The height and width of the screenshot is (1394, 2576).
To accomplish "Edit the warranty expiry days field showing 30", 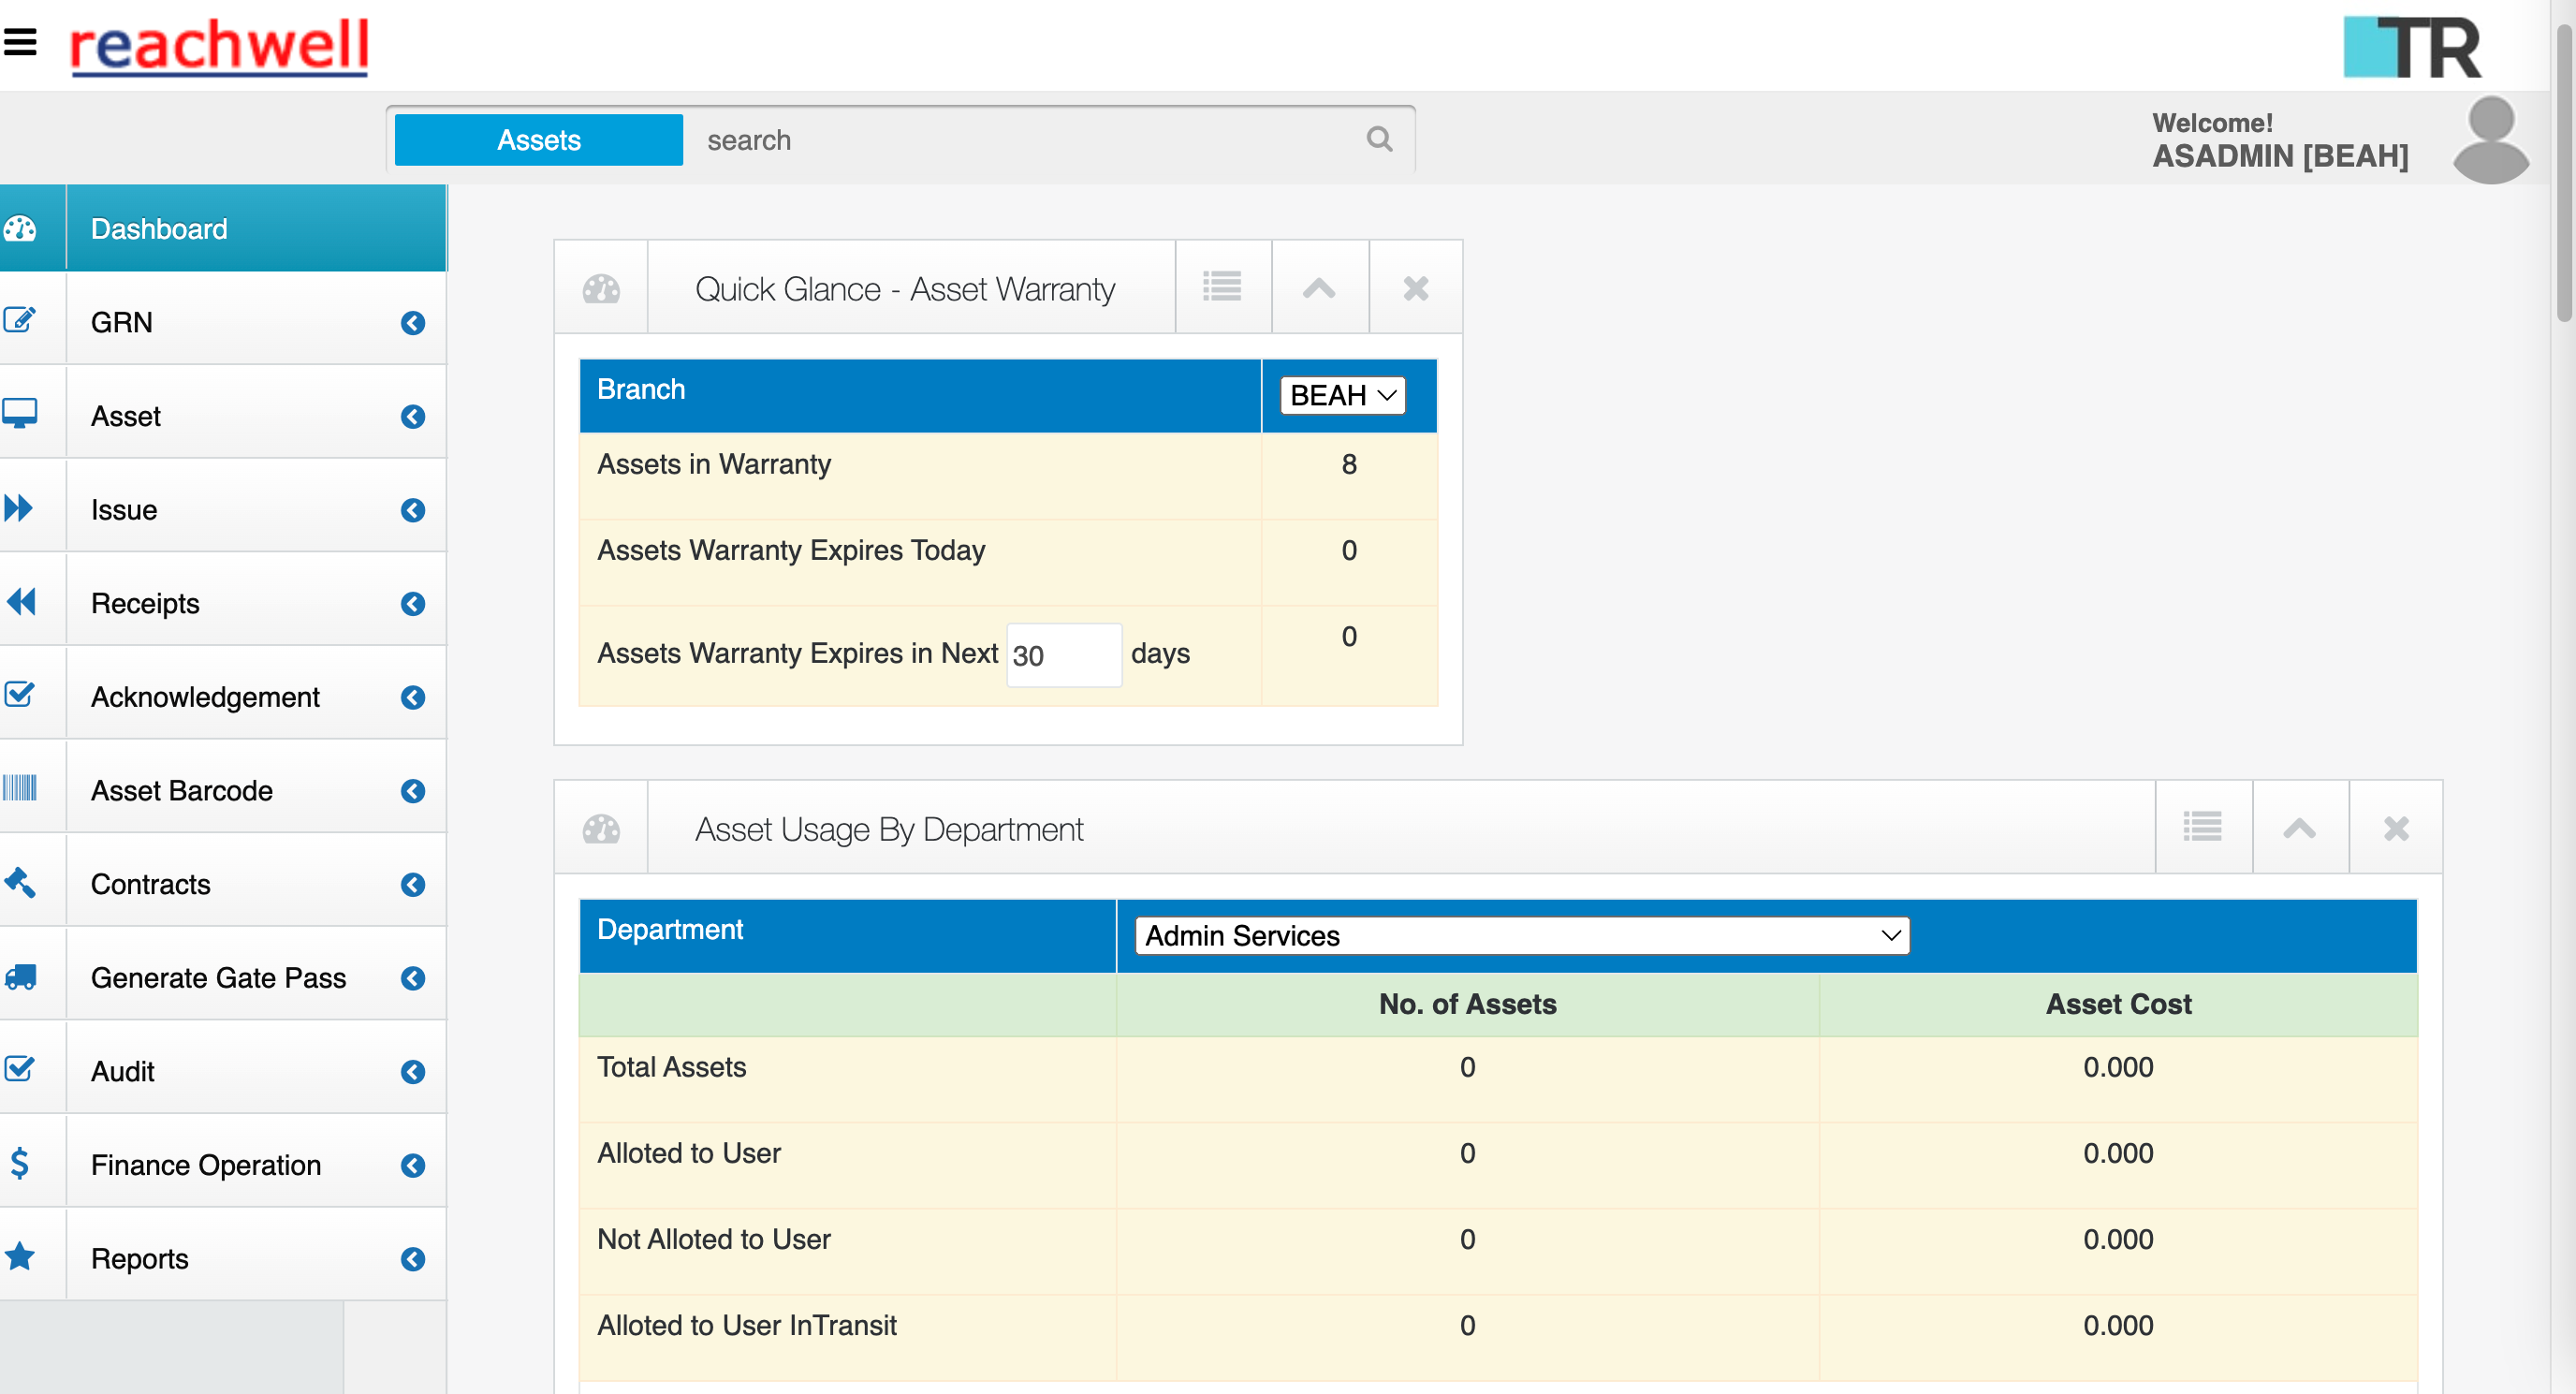I will 1063,654.
